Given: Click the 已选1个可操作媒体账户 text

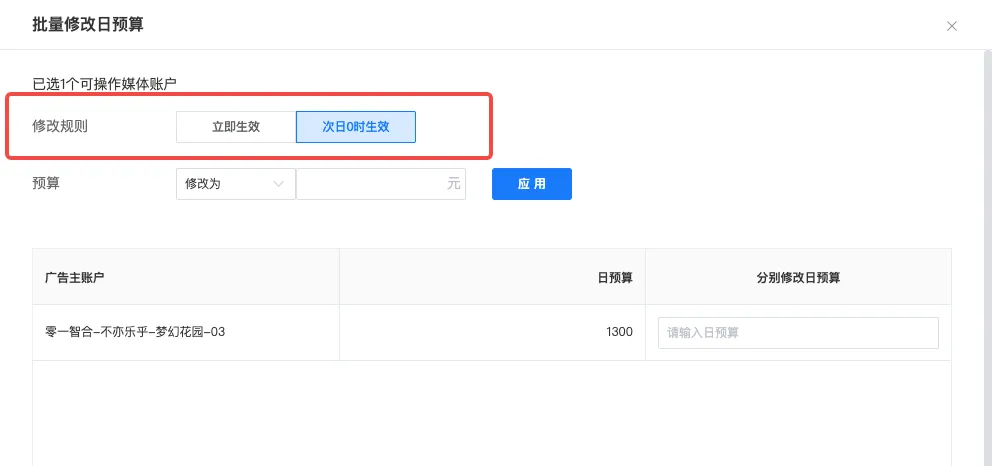Looking at the screenshot, I should 104,83.
